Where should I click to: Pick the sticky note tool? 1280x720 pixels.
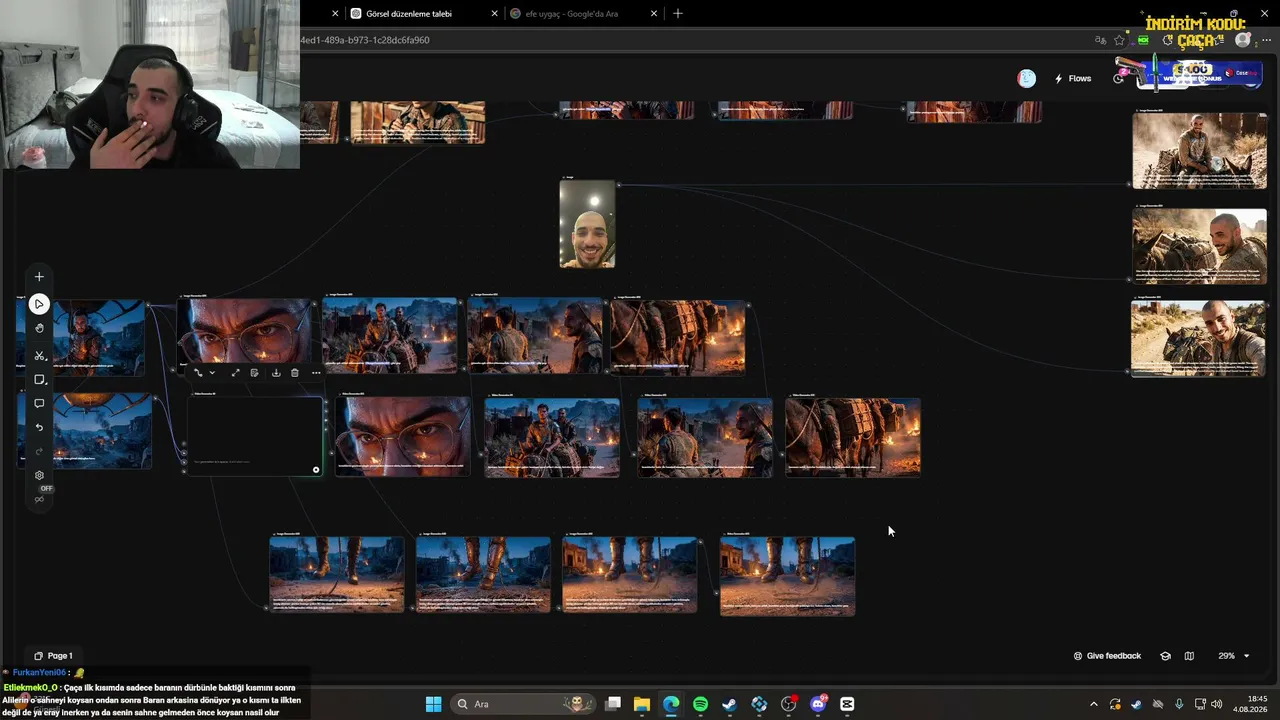(39, 380)
